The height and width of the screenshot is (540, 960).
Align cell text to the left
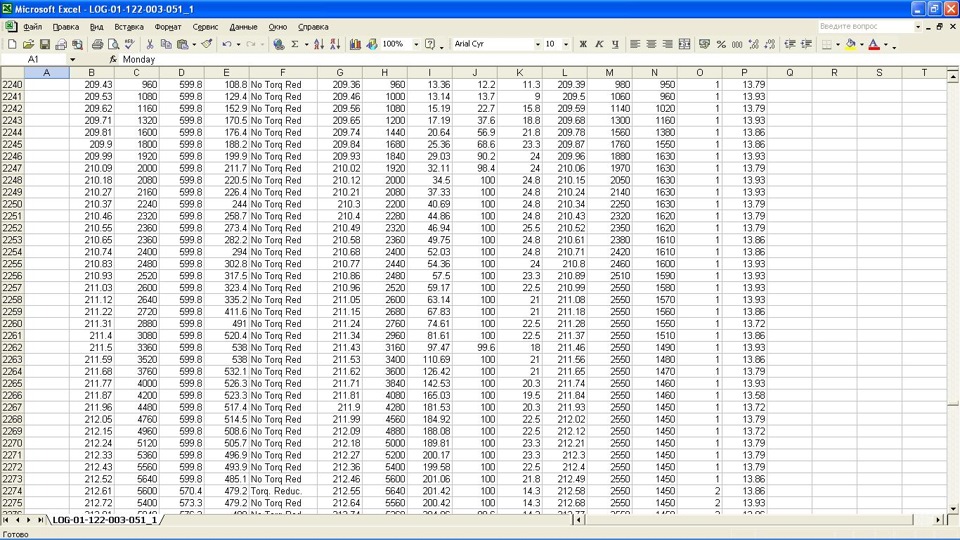(635, 44)
